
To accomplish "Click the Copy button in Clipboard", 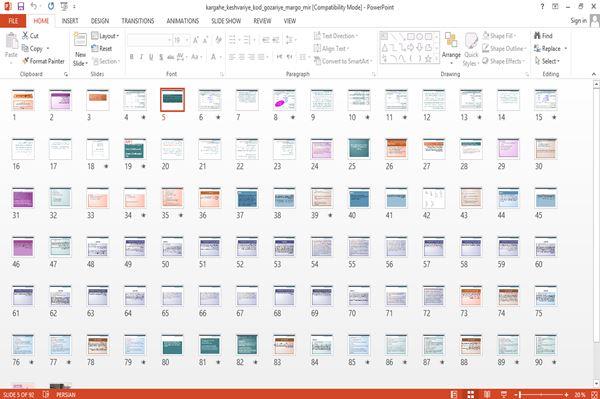I will (x=36, y=49).
